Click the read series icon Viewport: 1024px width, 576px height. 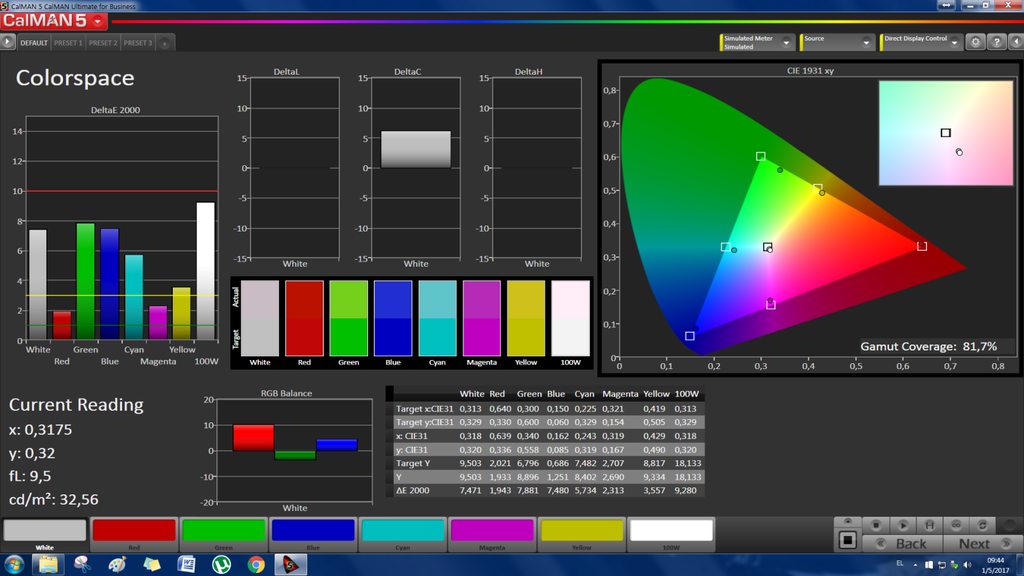coord(929,525)
